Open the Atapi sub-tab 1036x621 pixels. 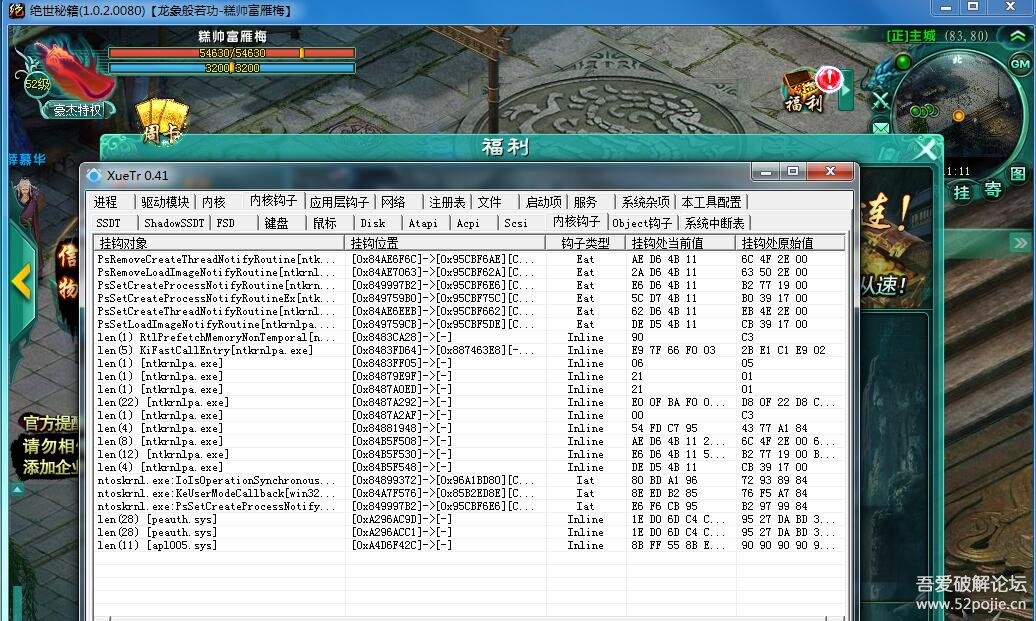tap(423, 223)
